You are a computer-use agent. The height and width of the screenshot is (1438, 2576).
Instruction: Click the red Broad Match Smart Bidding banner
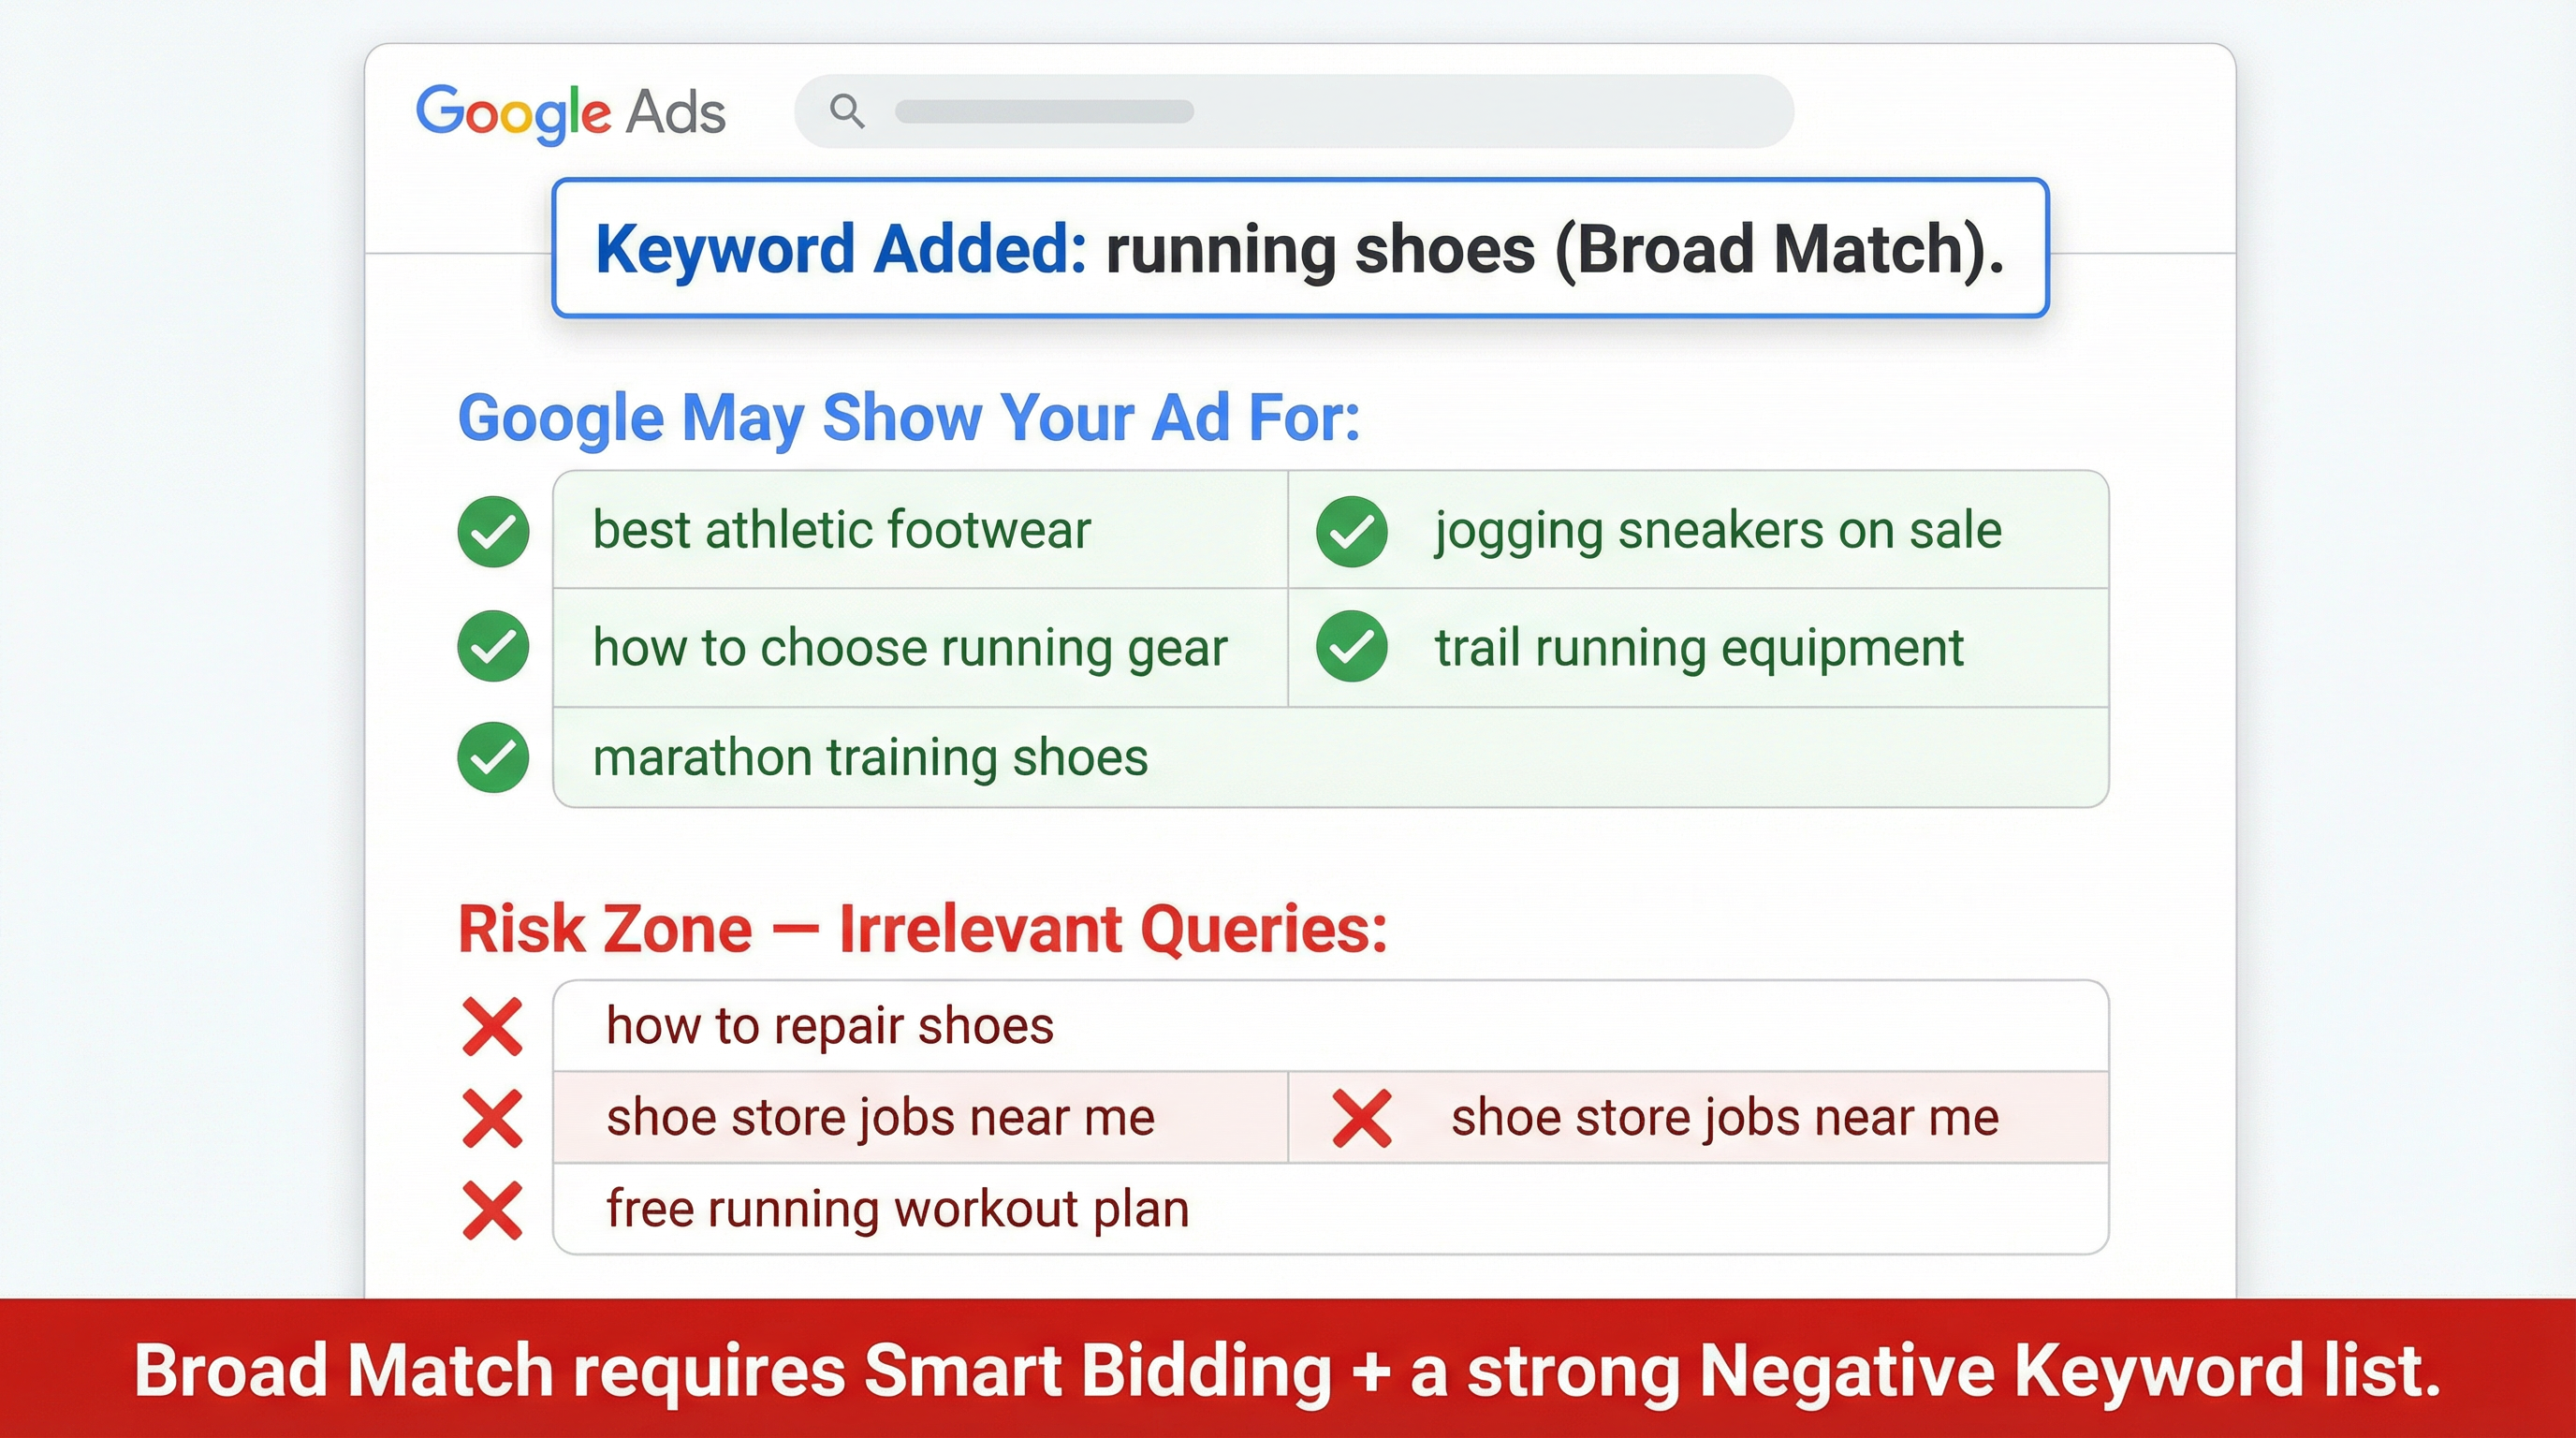[1288, 1369]
